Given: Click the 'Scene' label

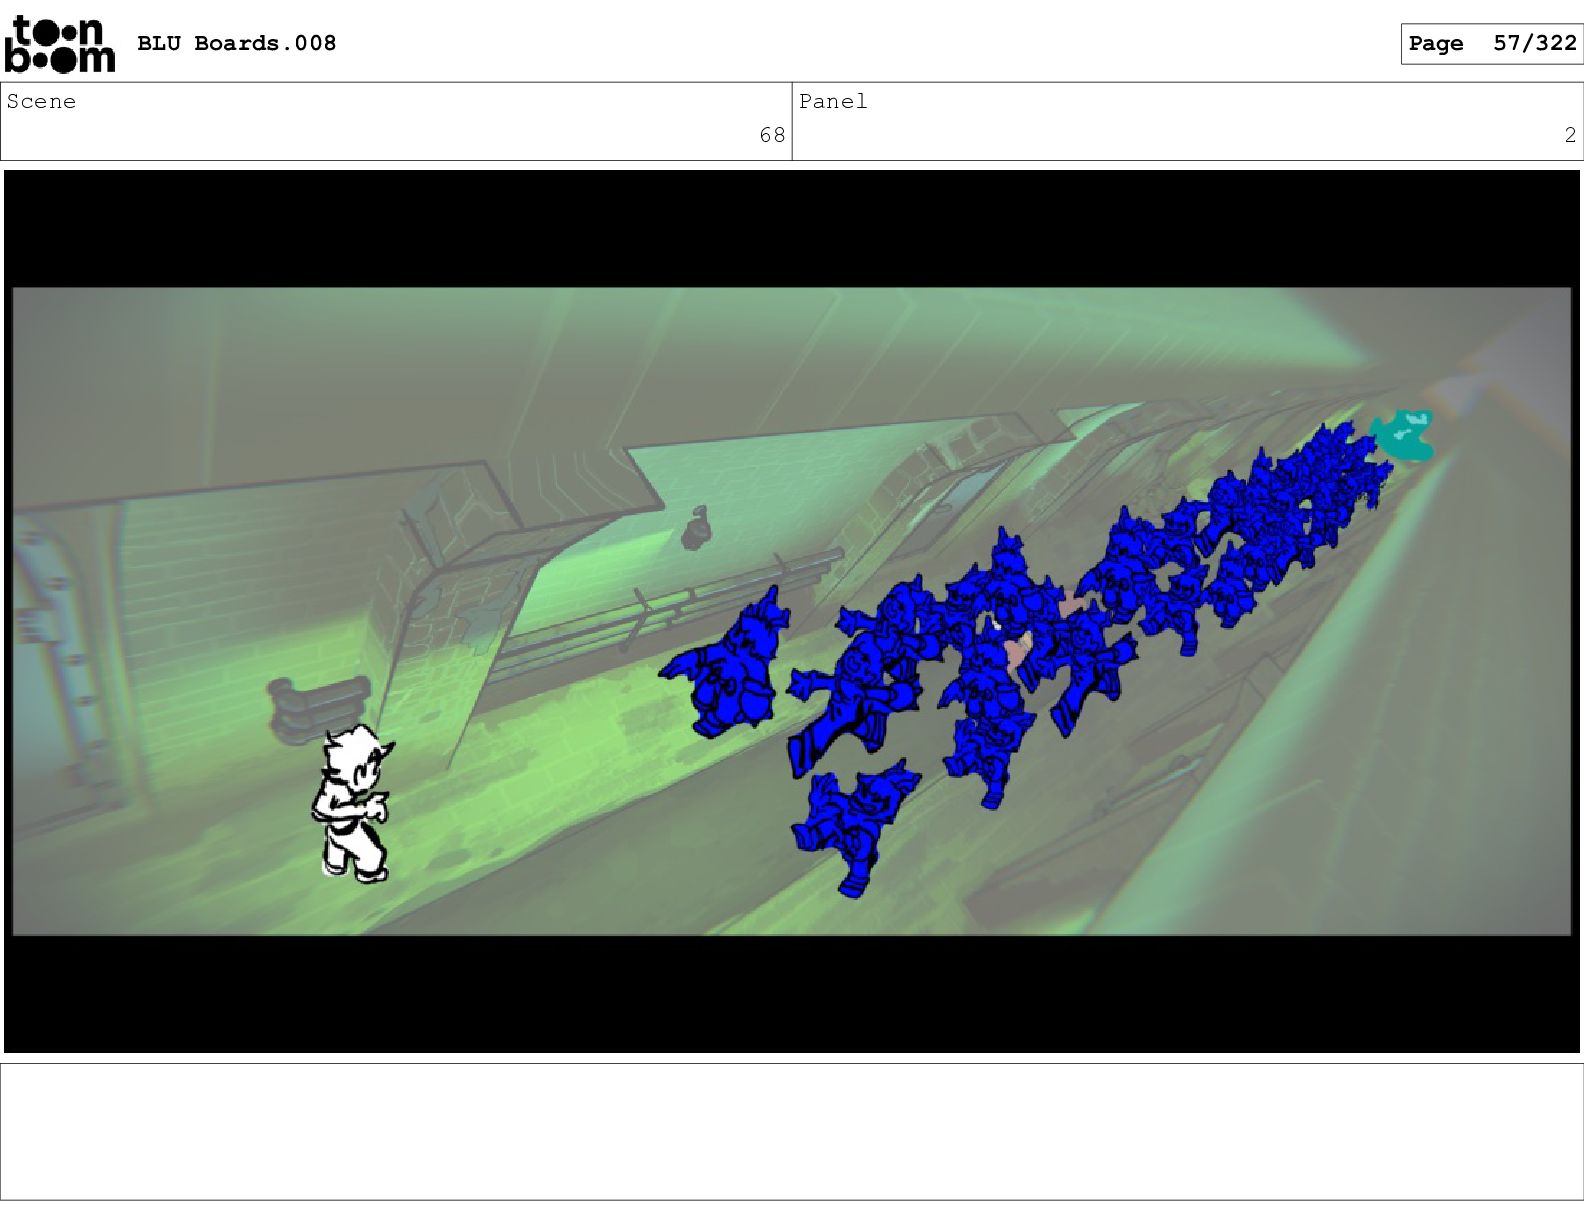Looking at the screenshot, I should 41,101.
